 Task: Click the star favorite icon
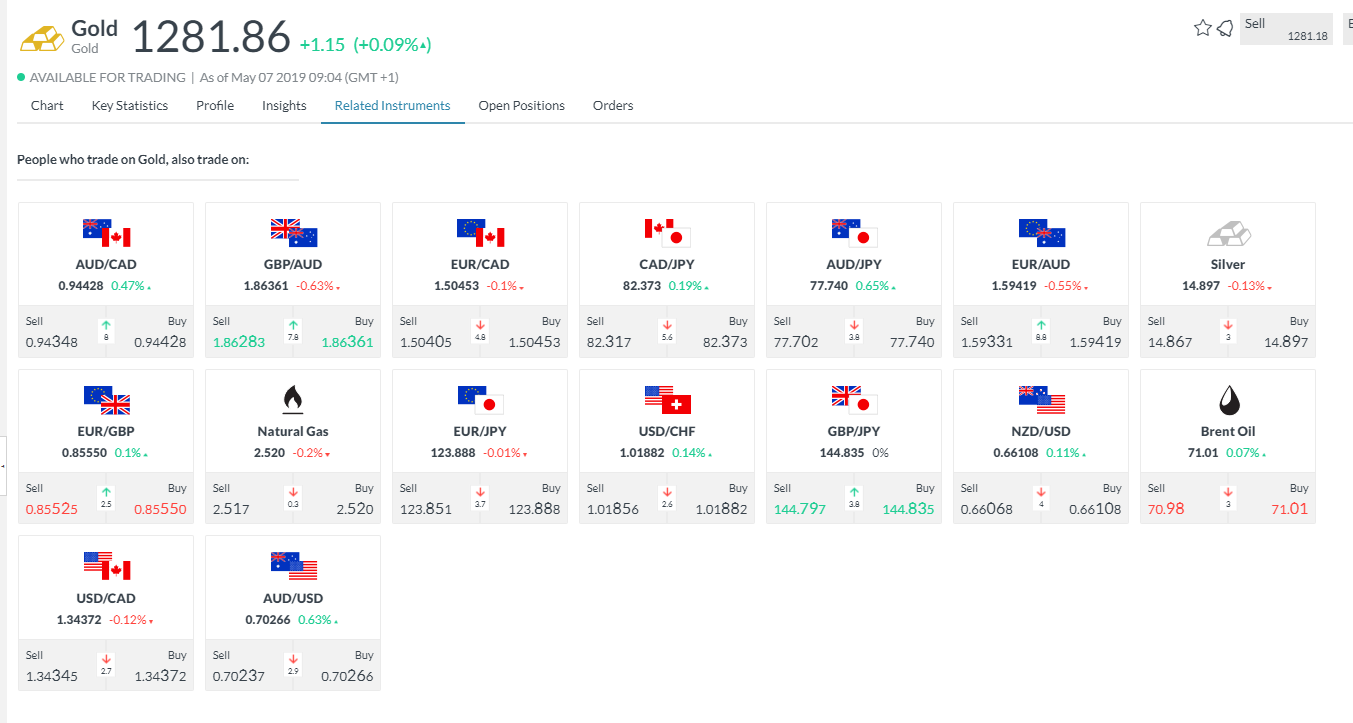(1202, 28)
